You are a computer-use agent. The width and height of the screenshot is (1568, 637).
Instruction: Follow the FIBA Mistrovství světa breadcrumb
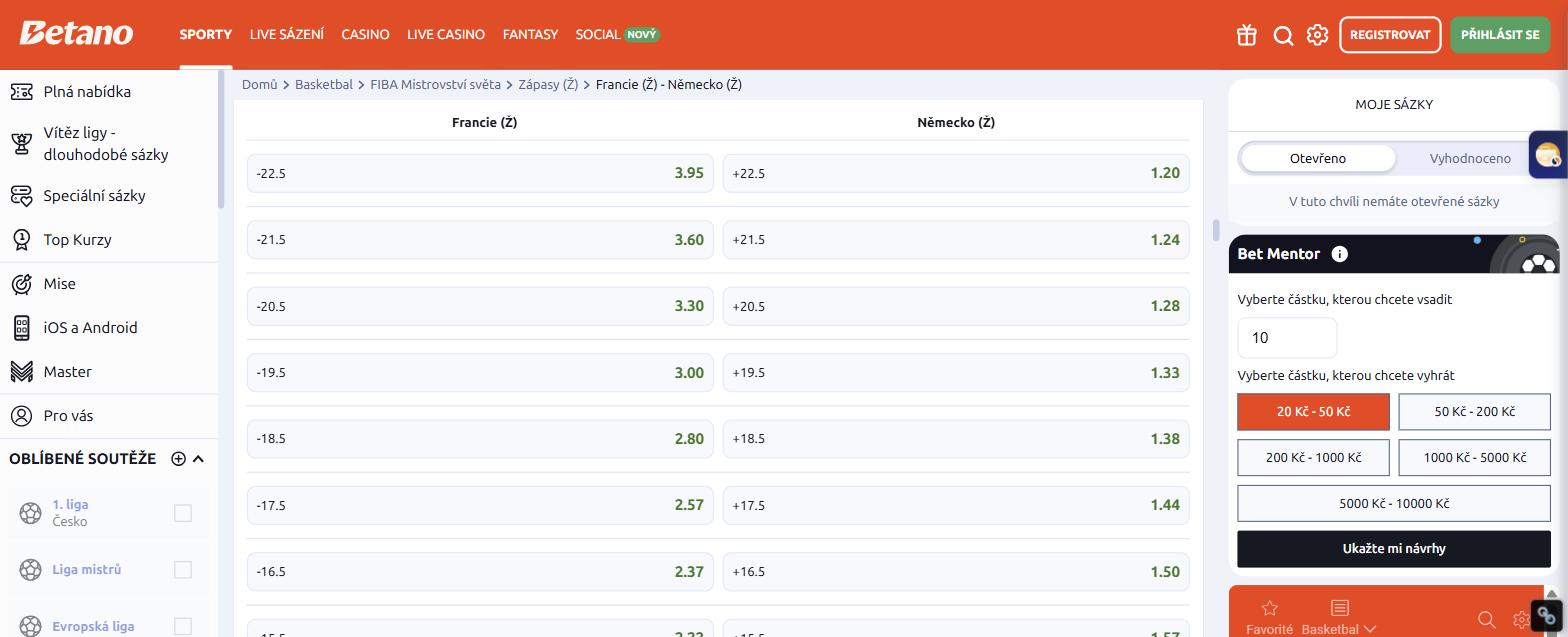(435, 84)
